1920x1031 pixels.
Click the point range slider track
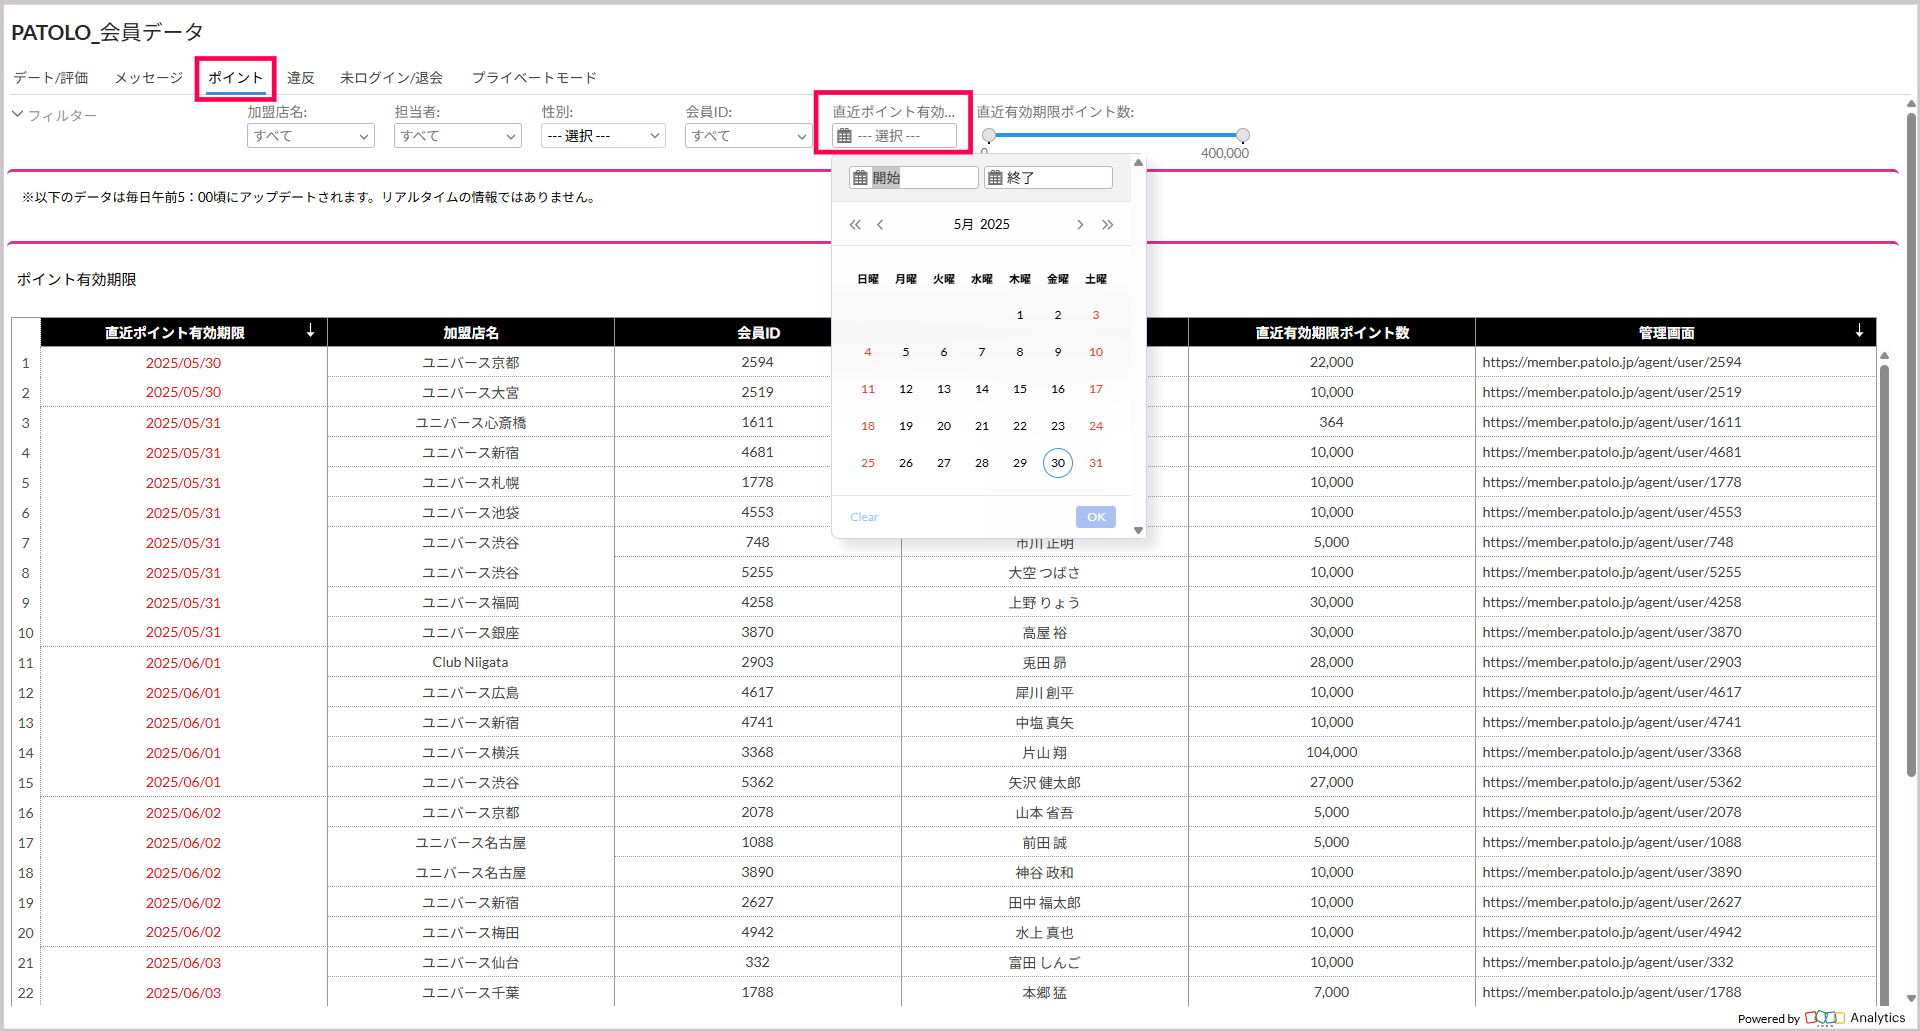[x=1116, y=135]
